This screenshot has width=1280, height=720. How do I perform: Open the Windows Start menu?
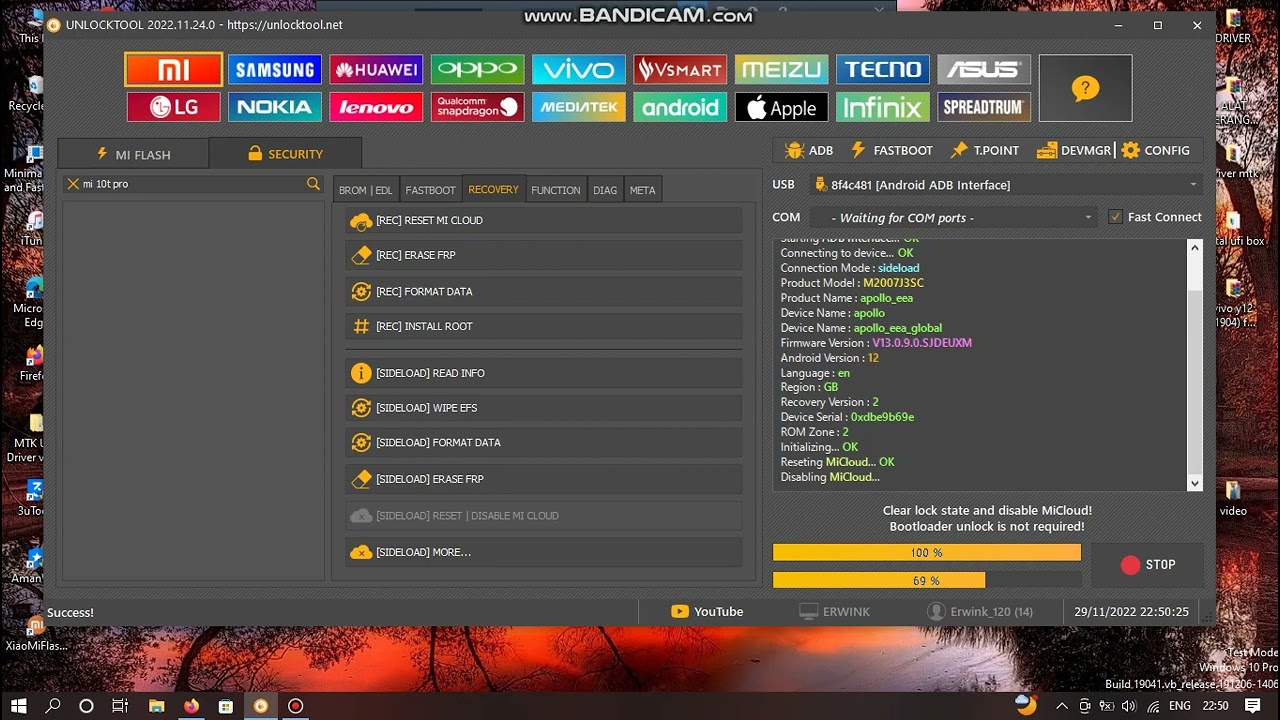(x=18, y=706)
